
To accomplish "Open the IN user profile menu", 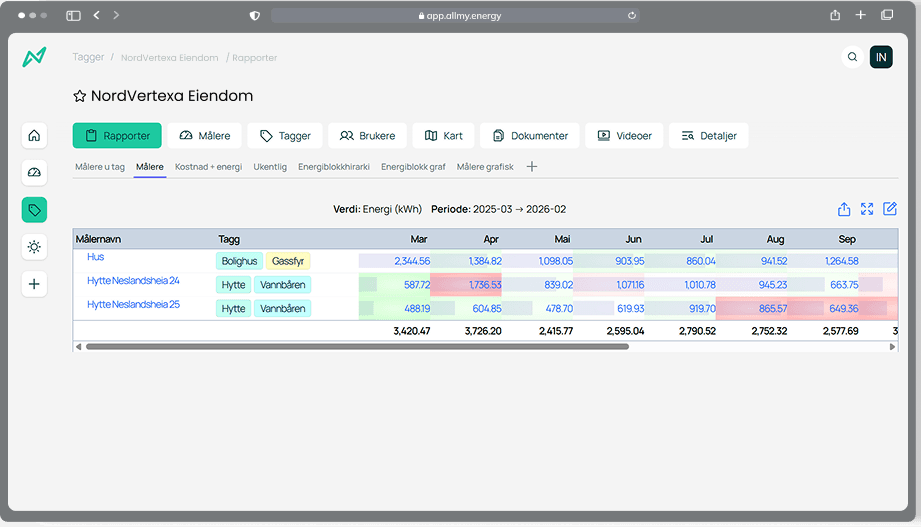I will (881, 58).
